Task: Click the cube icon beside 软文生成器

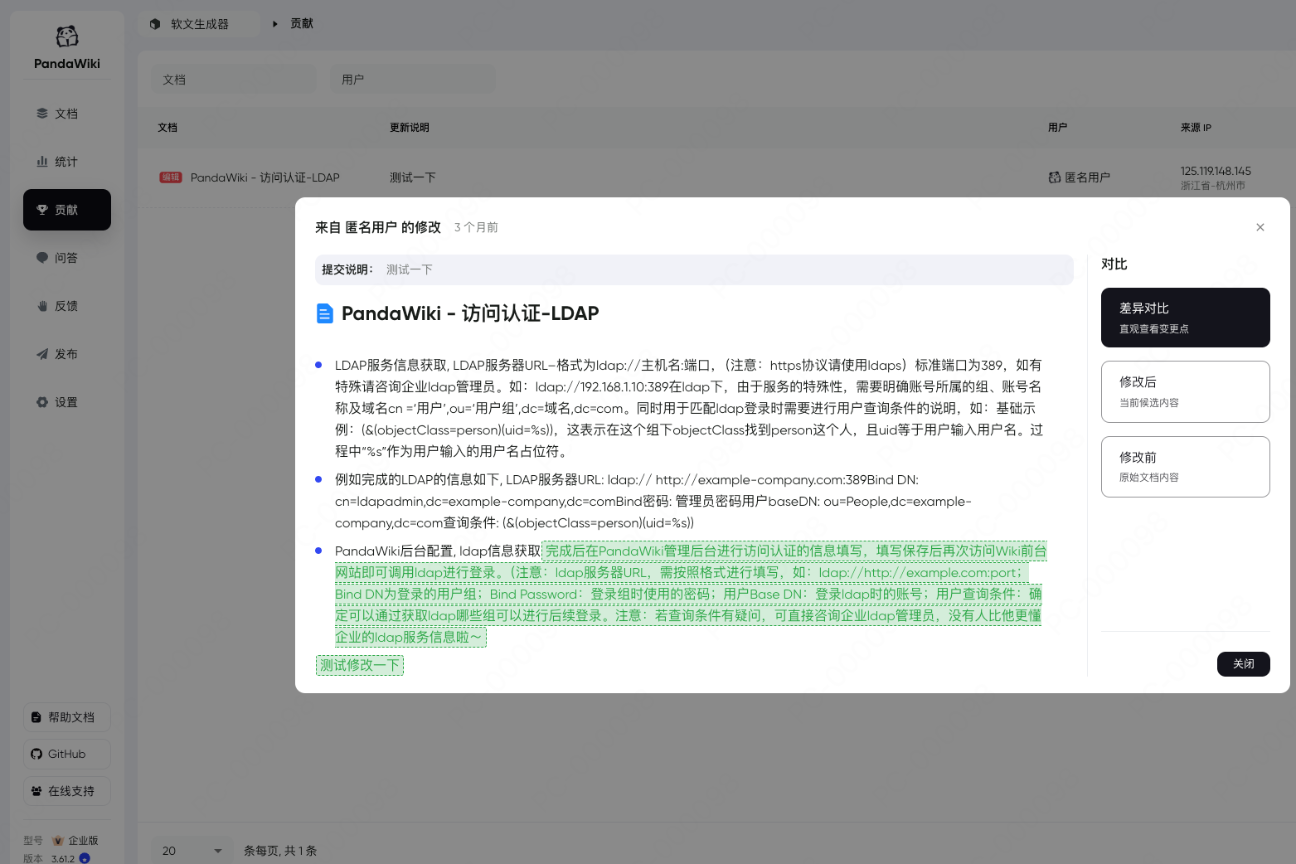Action: [x=155, y=23]
